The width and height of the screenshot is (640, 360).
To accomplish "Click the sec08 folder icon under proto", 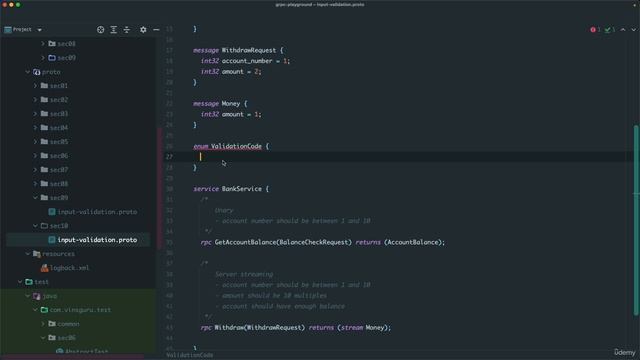I will [x=44, y=184].
